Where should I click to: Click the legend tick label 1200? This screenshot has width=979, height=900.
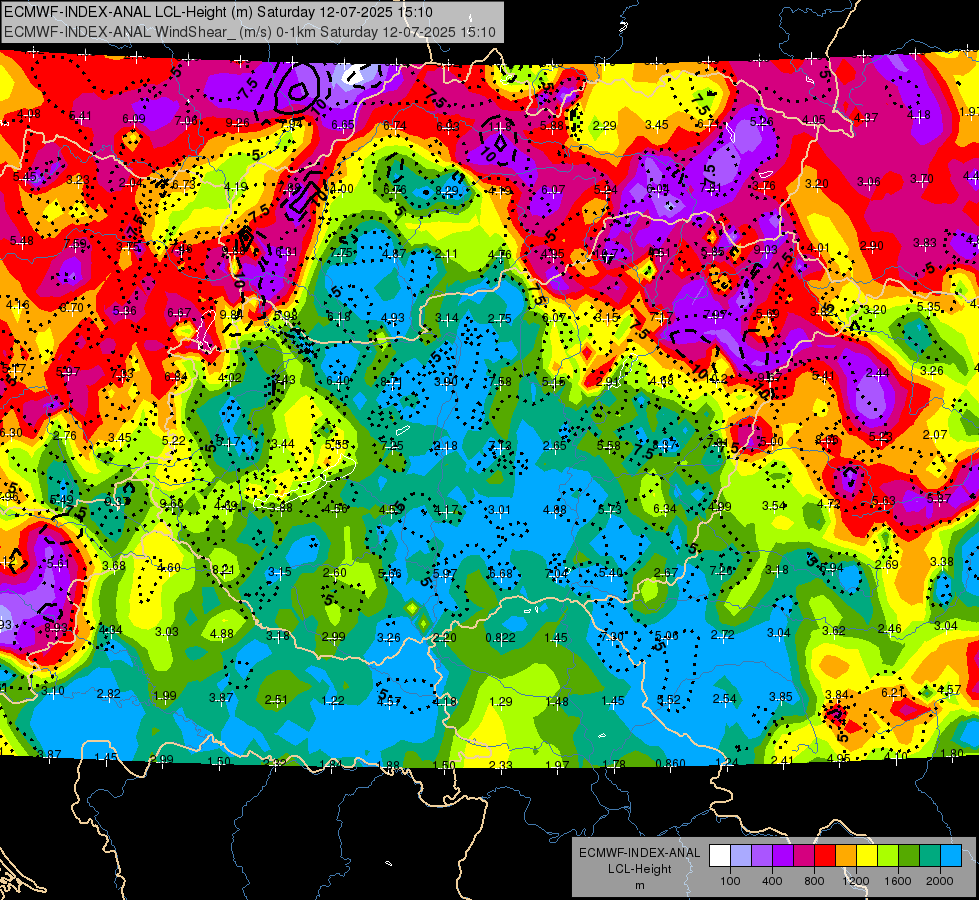point(855,881)
